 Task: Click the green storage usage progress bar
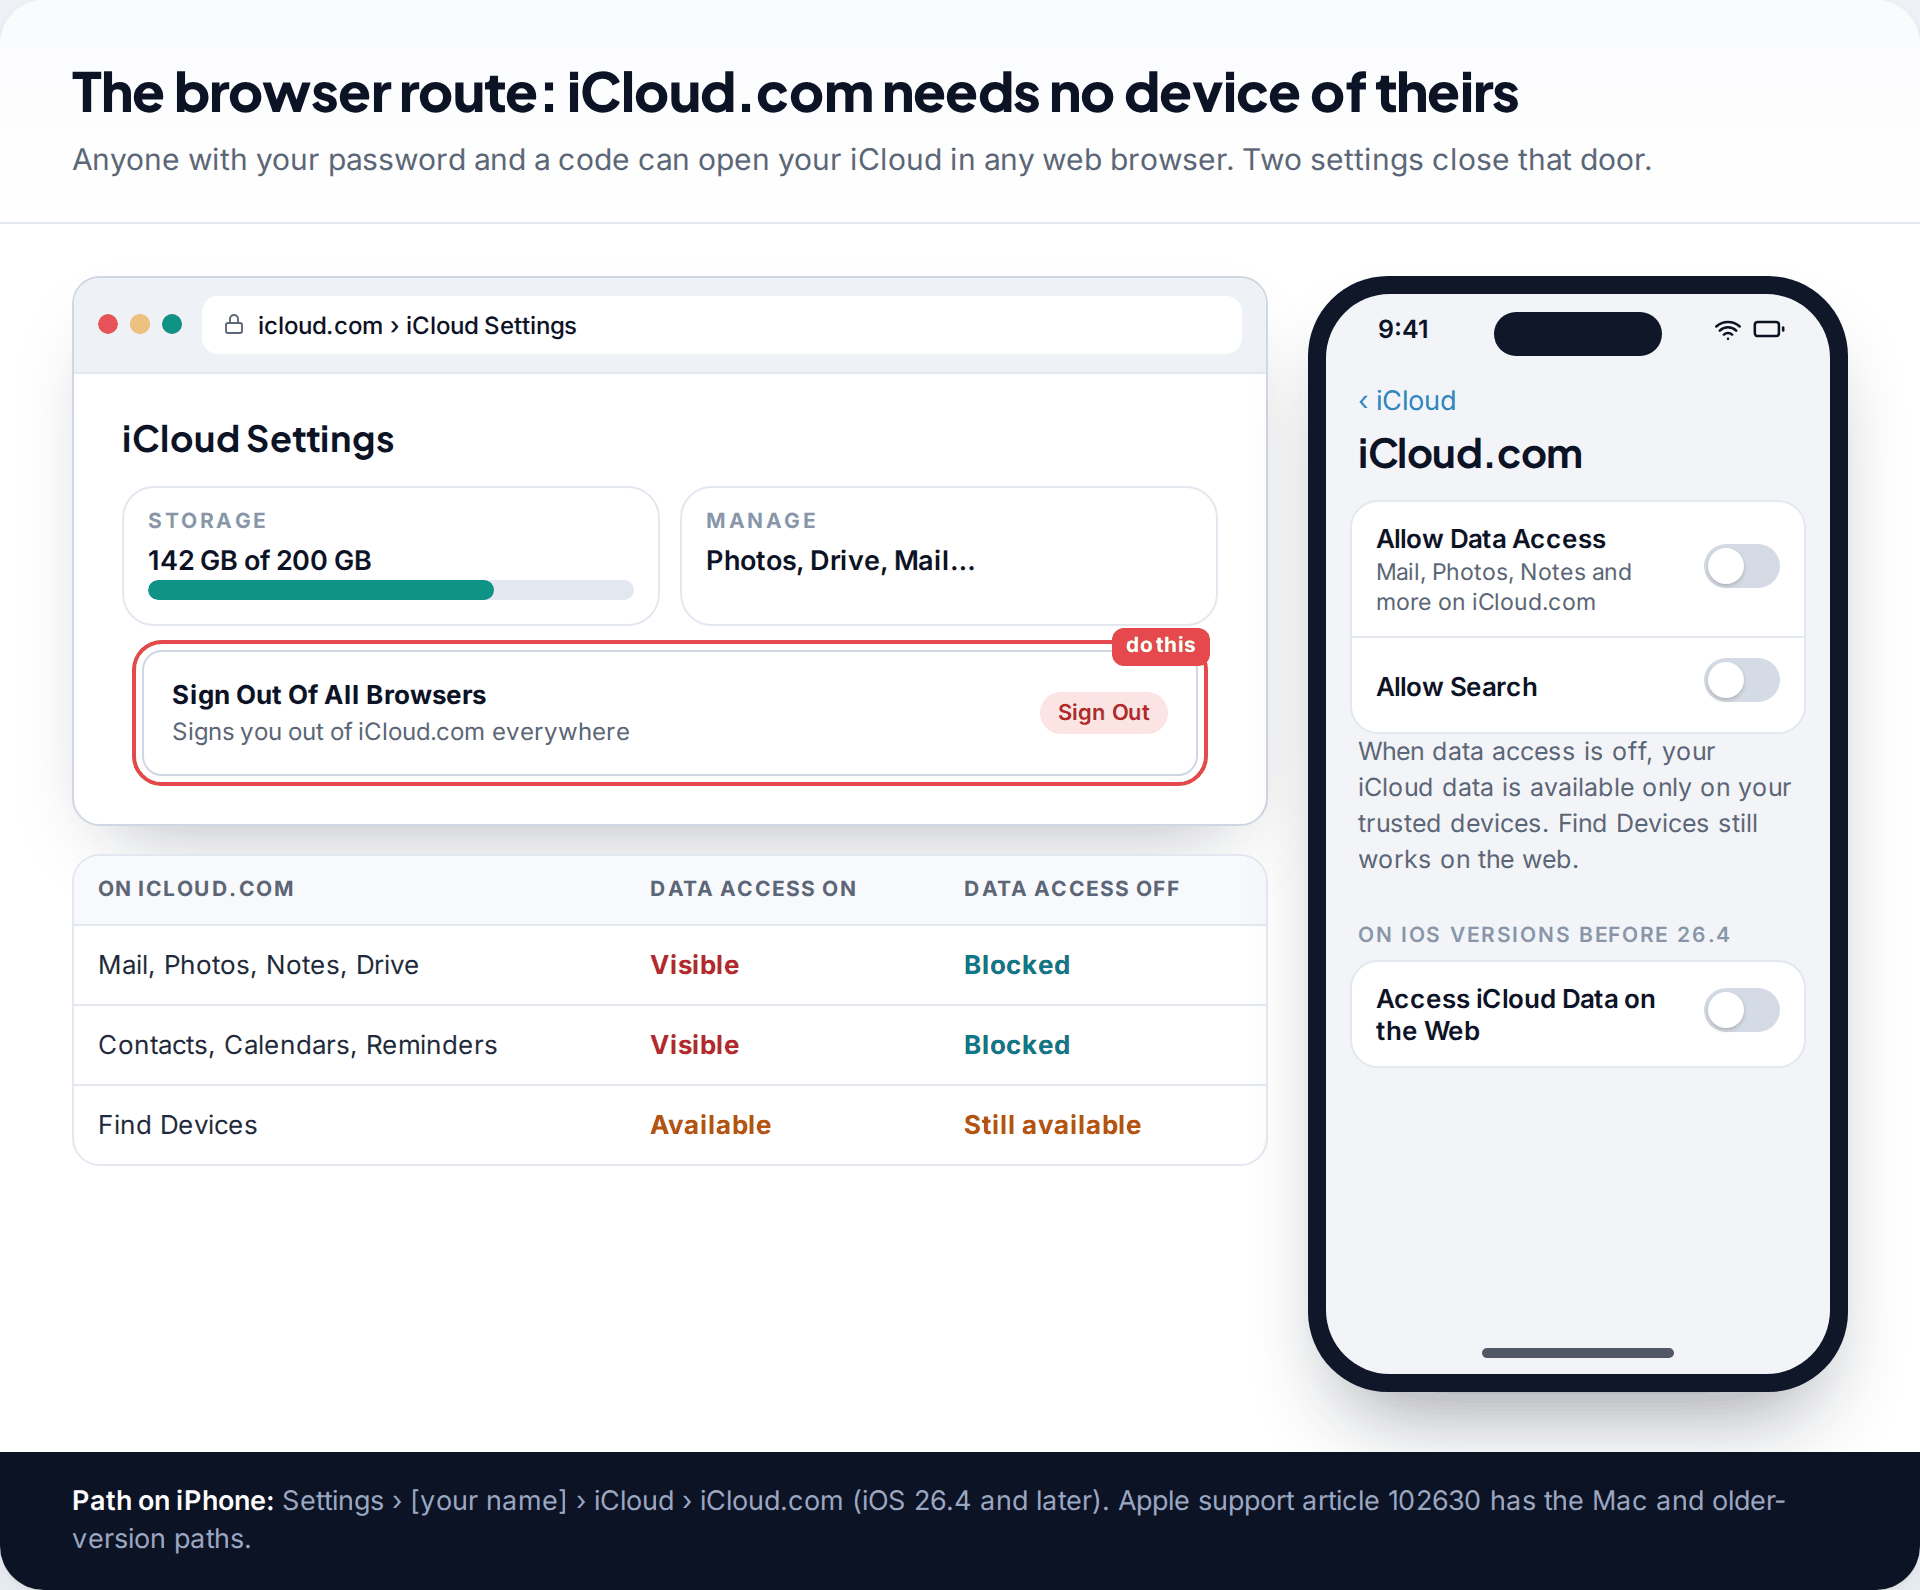click(321, 590)
